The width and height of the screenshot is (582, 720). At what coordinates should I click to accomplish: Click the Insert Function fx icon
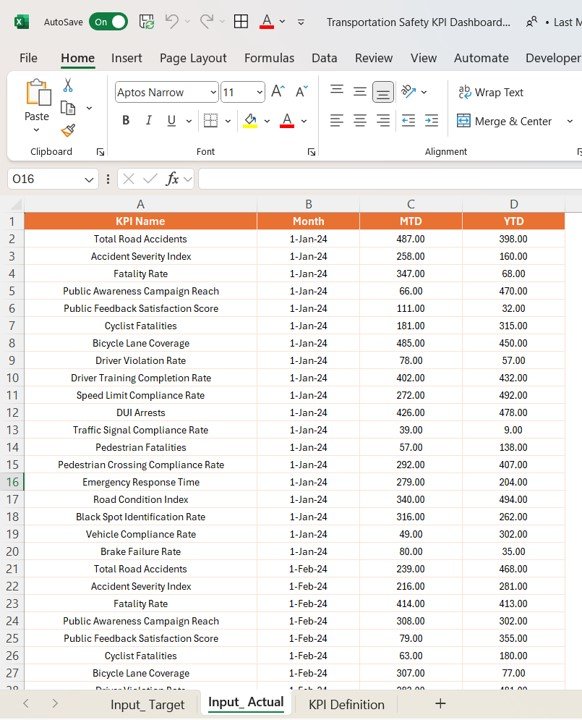(172, 179)
